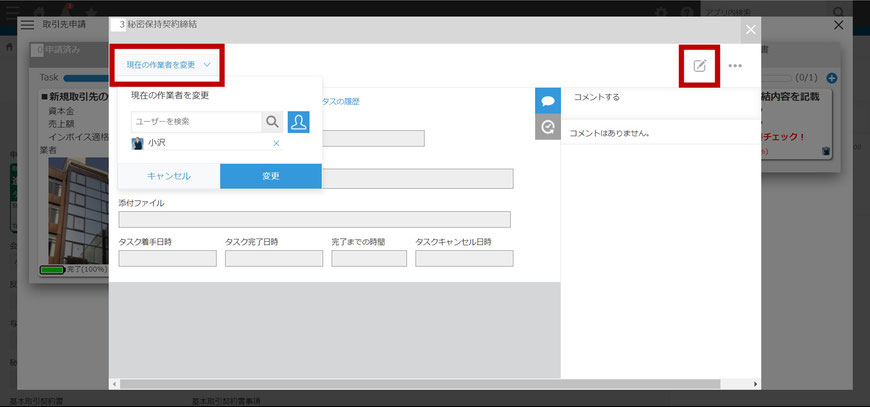The height and width of the screenshot is (407, 870).
Task: Open the ステータスの履歴 link
Action: tap(340, 101)
